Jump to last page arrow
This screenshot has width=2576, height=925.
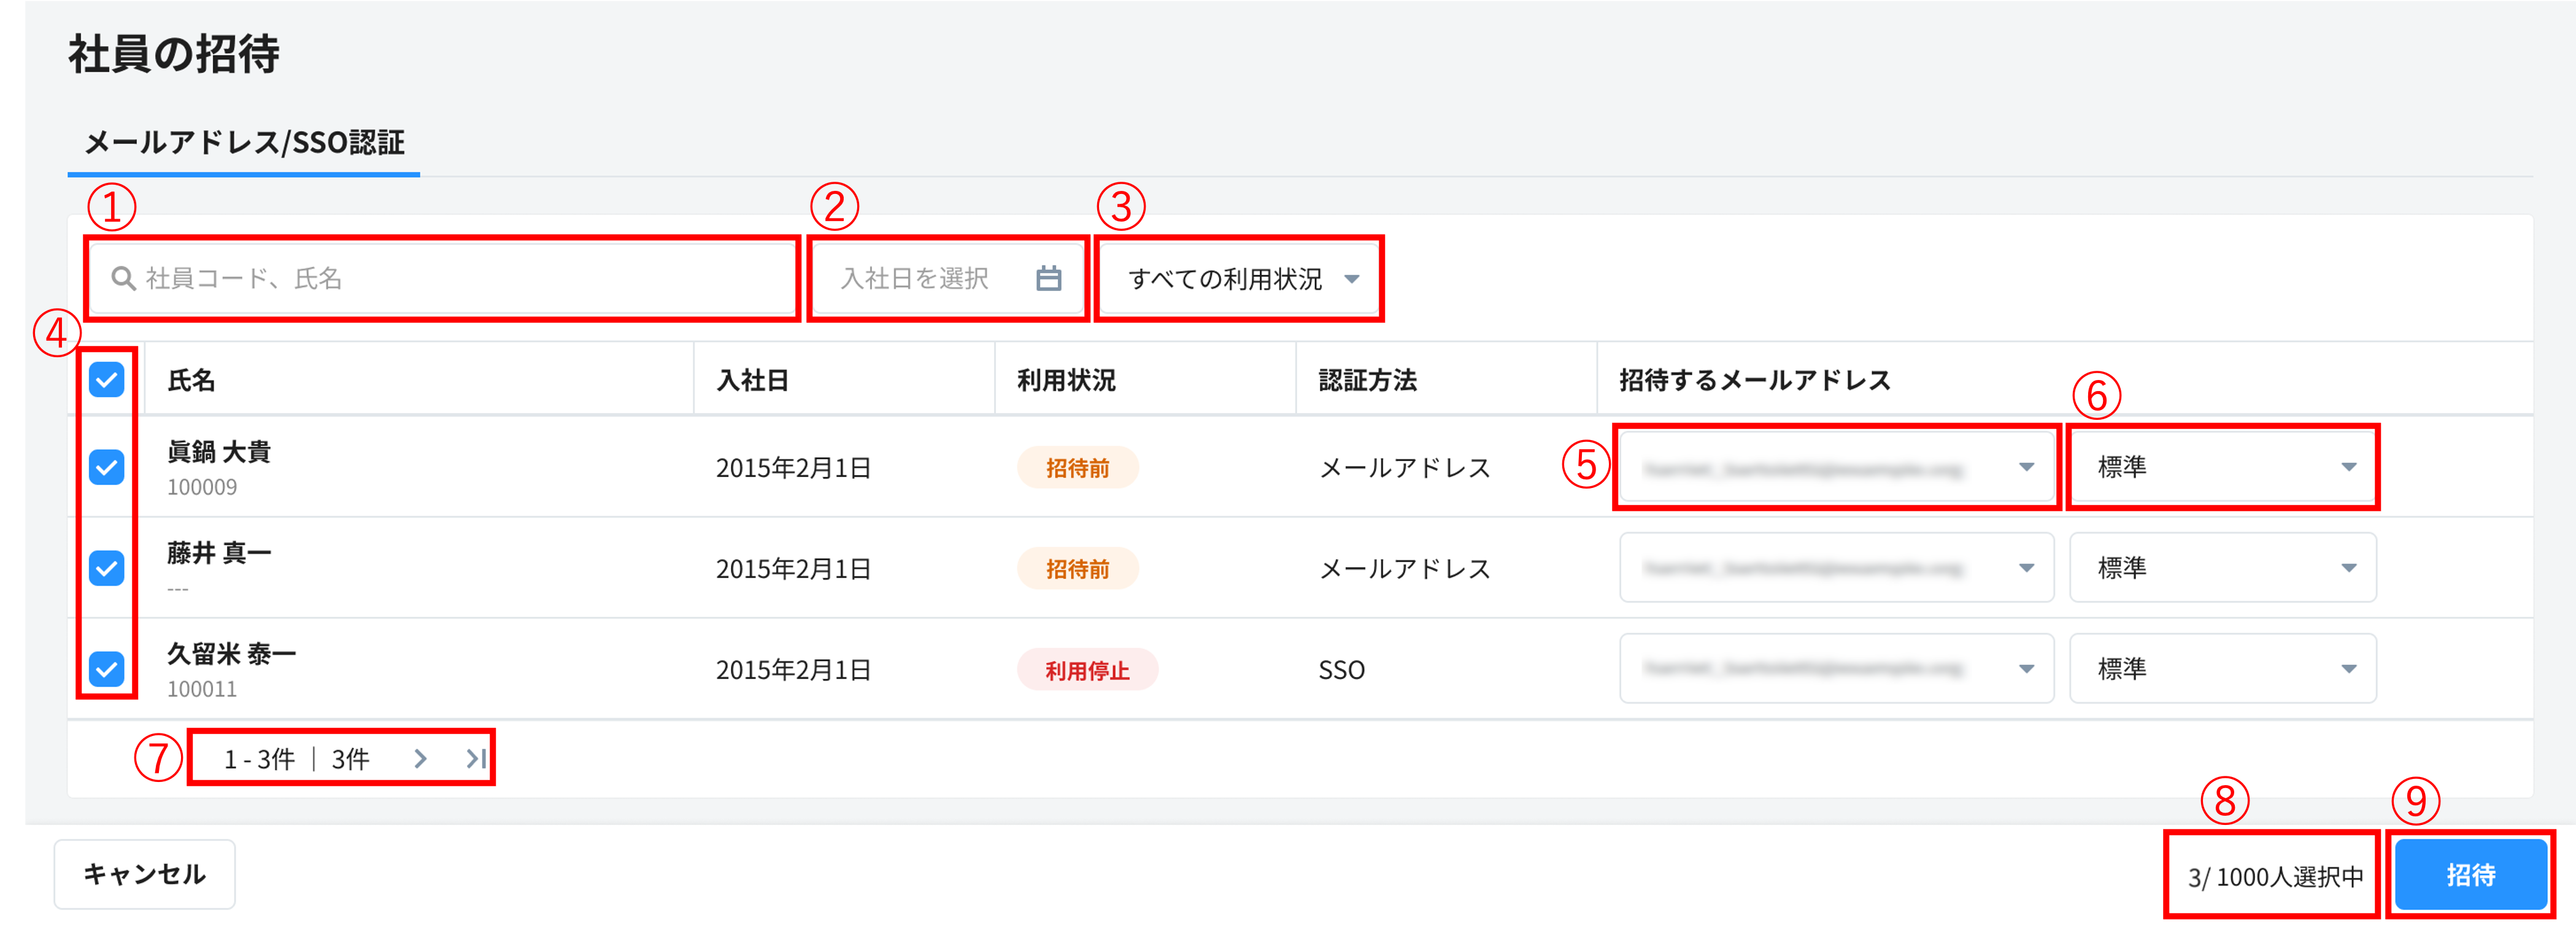tap(476, 759)
